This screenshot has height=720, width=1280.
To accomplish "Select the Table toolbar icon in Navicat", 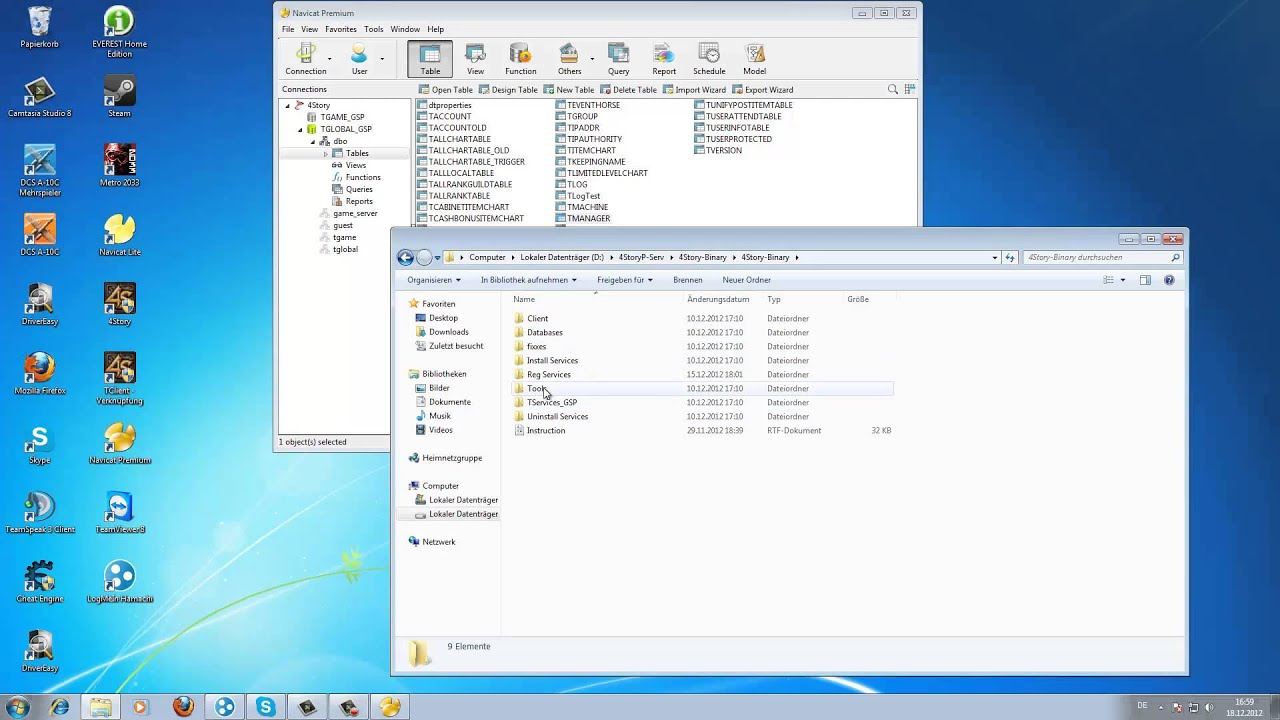I will [430, 60].
